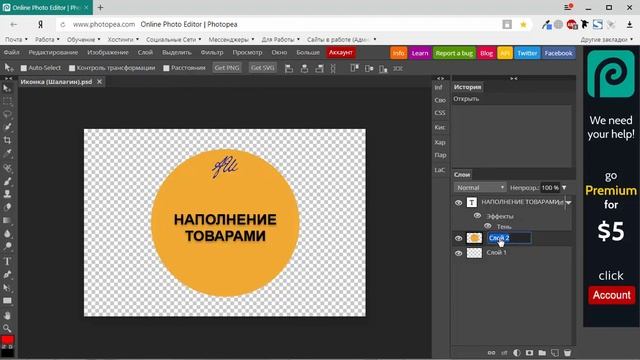Open the Почта bookmarks folder
Screen dimensions: 640x360
point(16,40)
